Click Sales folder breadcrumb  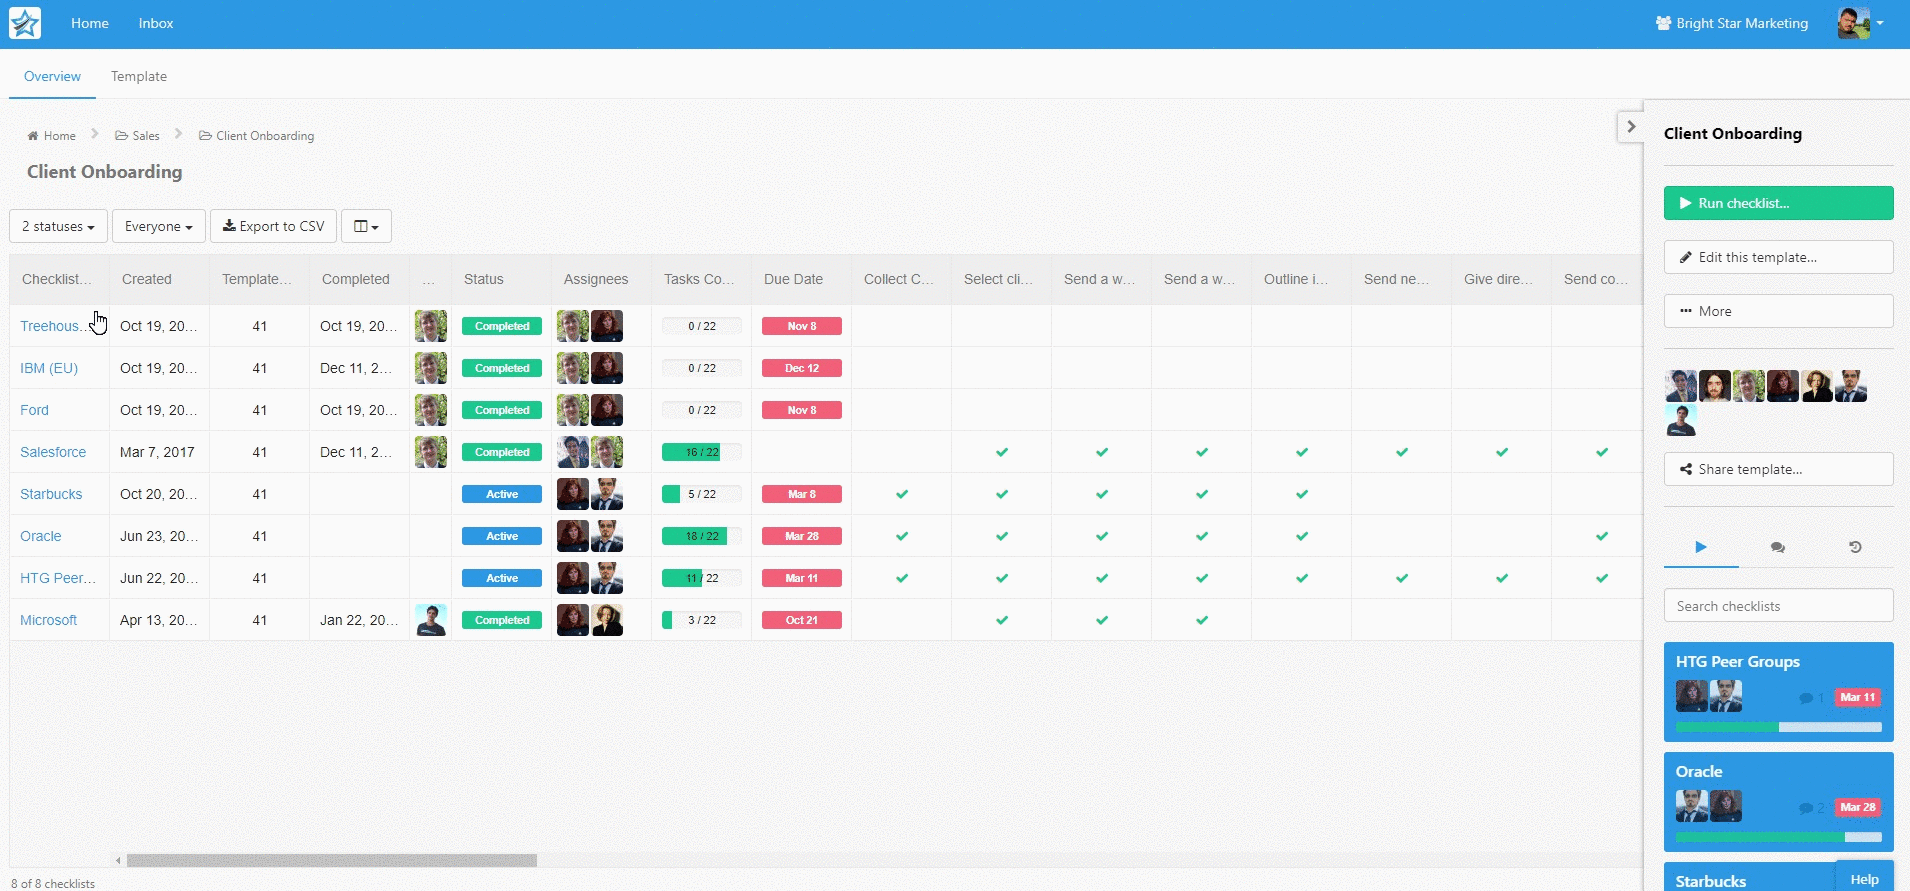point(137,136)
